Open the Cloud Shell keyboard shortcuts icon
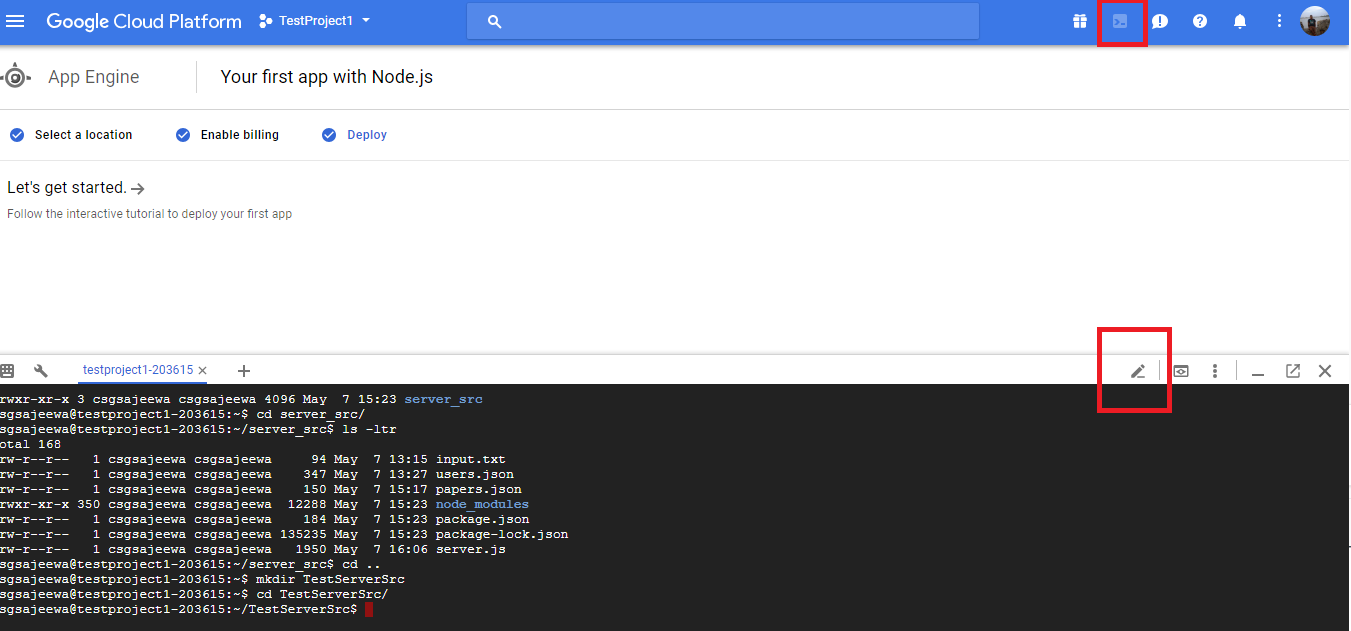This screenshot has width=1351, height=631. tap(8, 371)
